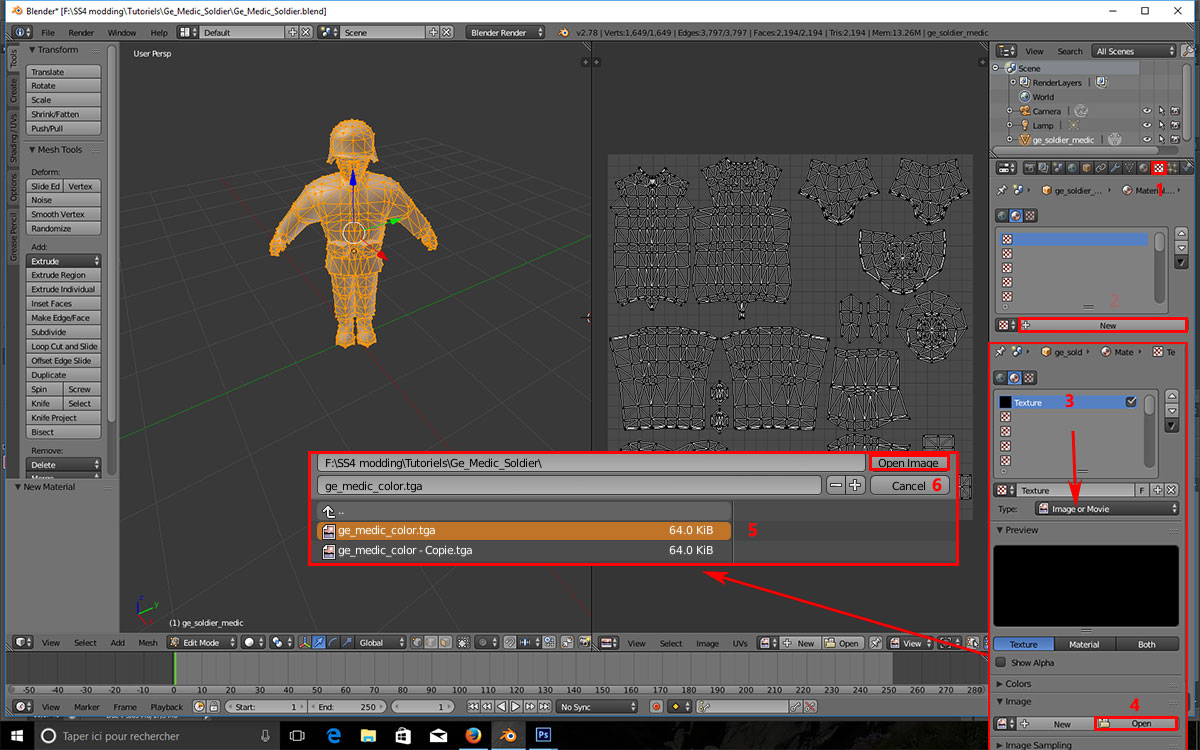Click the Open Image button
Image resolution: width=1200 pixels, height=750 pixels.
(908, 463)
